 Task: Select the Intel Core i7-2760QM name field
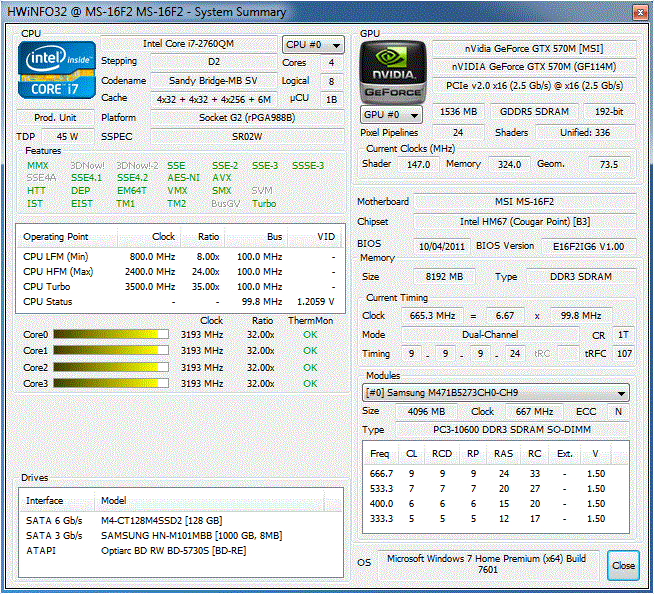point(189,44)
